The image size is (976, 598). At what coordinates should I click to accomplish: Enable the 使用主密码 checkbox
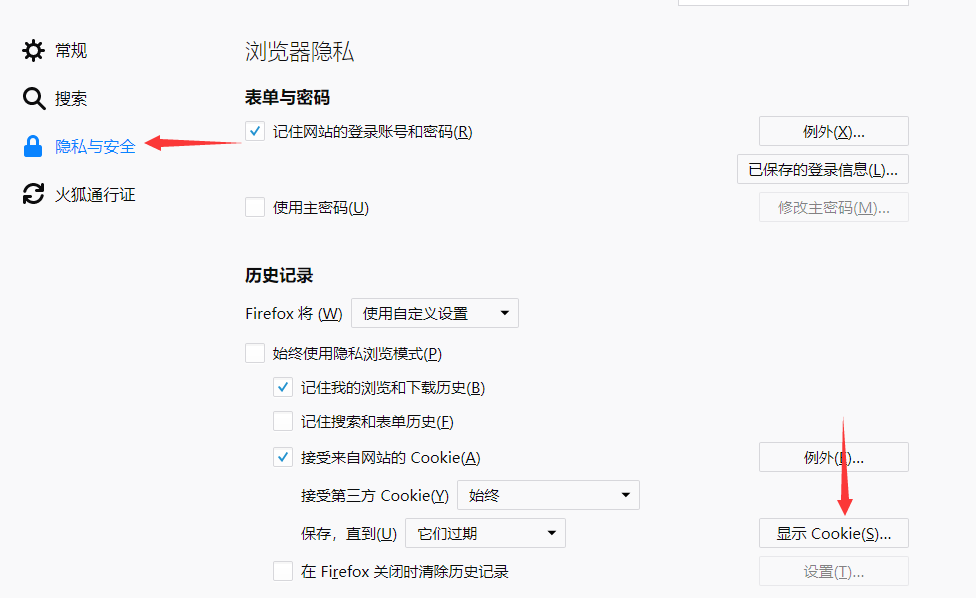(255, 207)
